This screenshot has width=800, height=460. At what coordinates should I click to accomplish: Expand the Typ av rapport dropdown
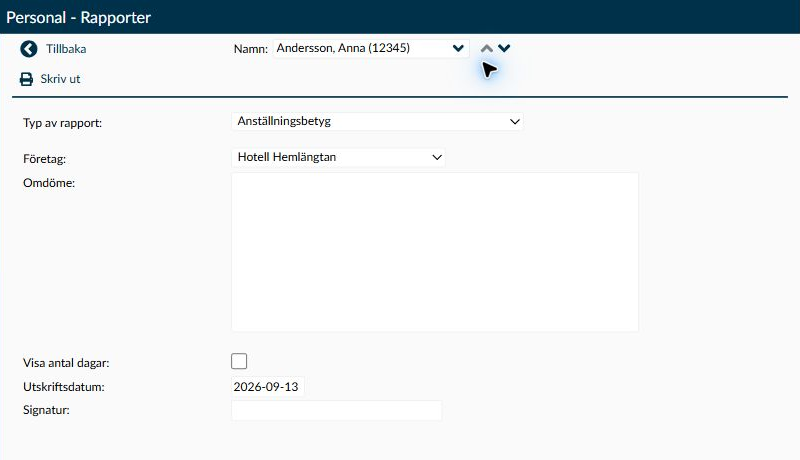point(377,121)
